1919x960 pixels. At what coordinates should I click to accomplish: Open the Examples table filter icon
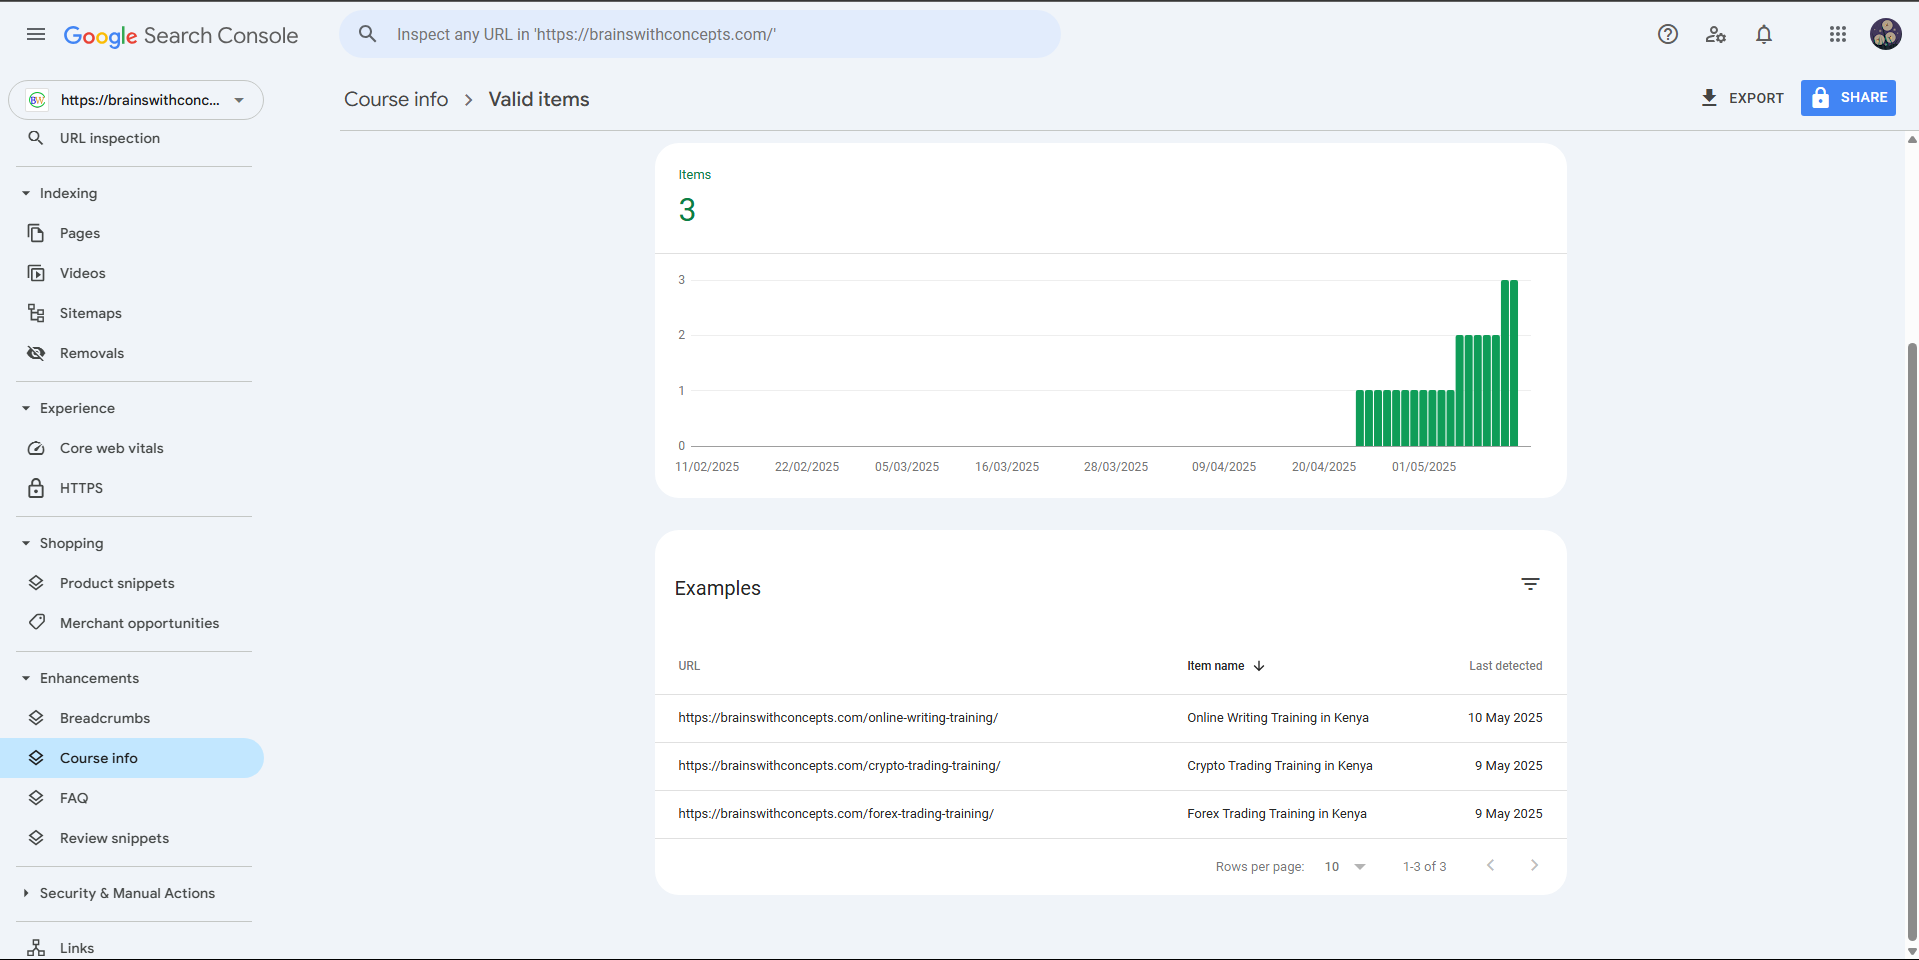click(x=1530, y=584)
